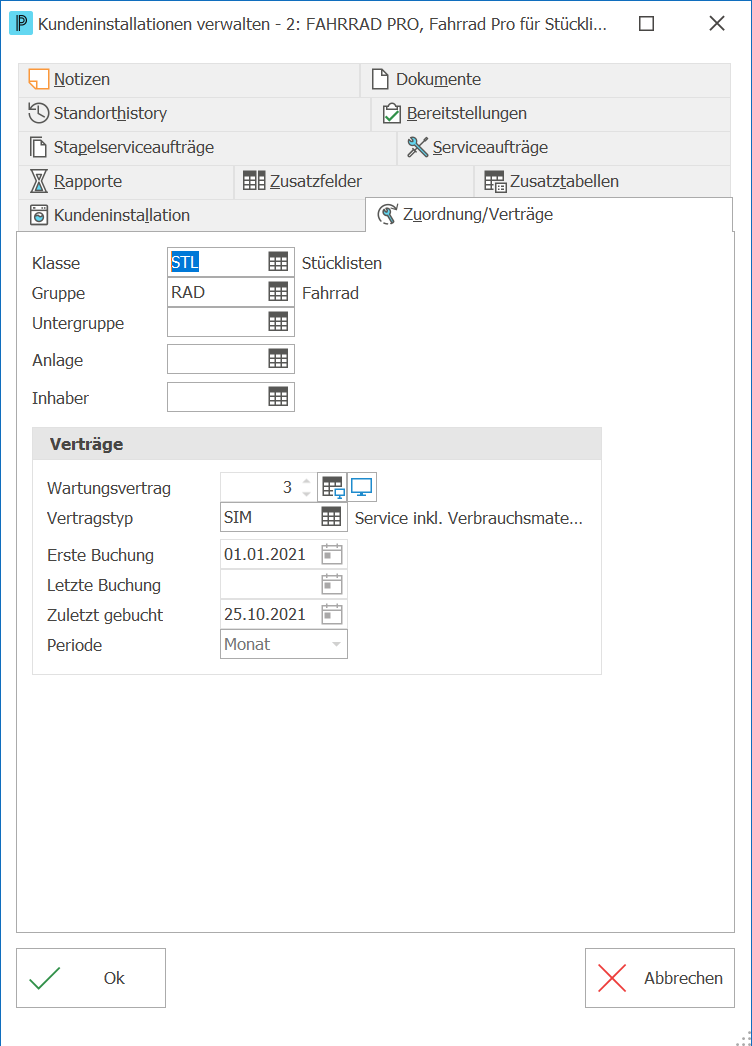The image size is (752, 1046).
Task: Switch to the Dokumente tab
Action: (x=545, y=79)
